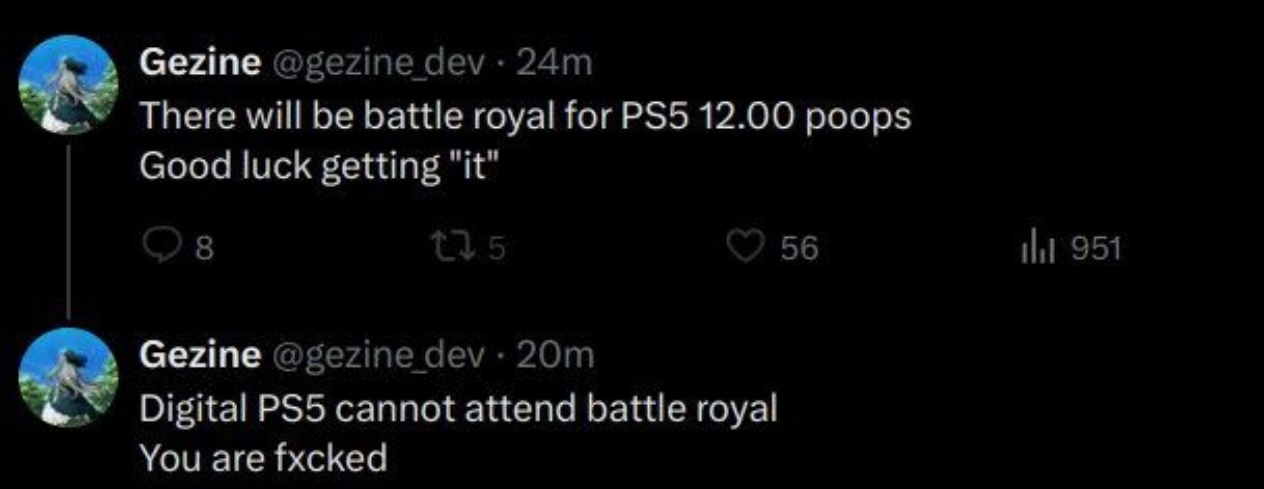This screenshot has width=1264, height=489.
Task: Open Gezine's avatar on the 24m tweet
Action: point(70,85)
